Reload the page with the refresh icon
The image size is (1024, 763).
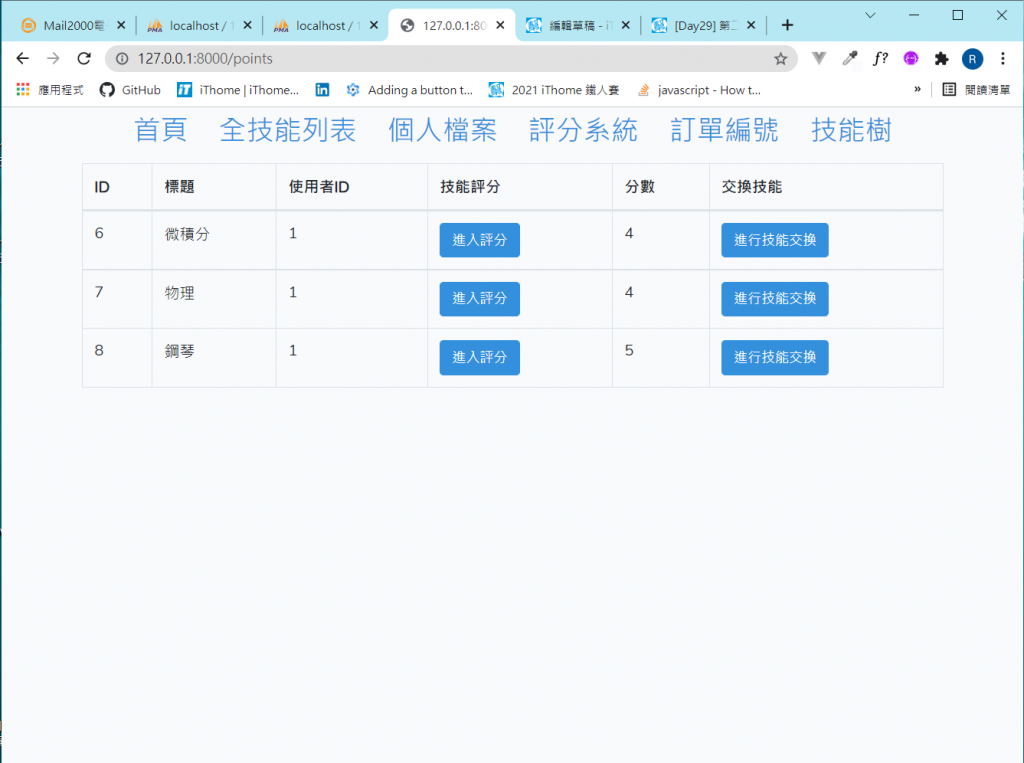pyautogui.click(x=84, y=59)
